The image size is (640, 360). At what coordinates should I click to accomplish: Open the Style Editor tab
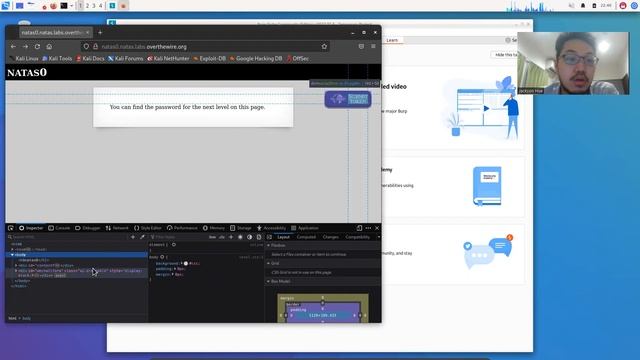[x=148, y=228]
